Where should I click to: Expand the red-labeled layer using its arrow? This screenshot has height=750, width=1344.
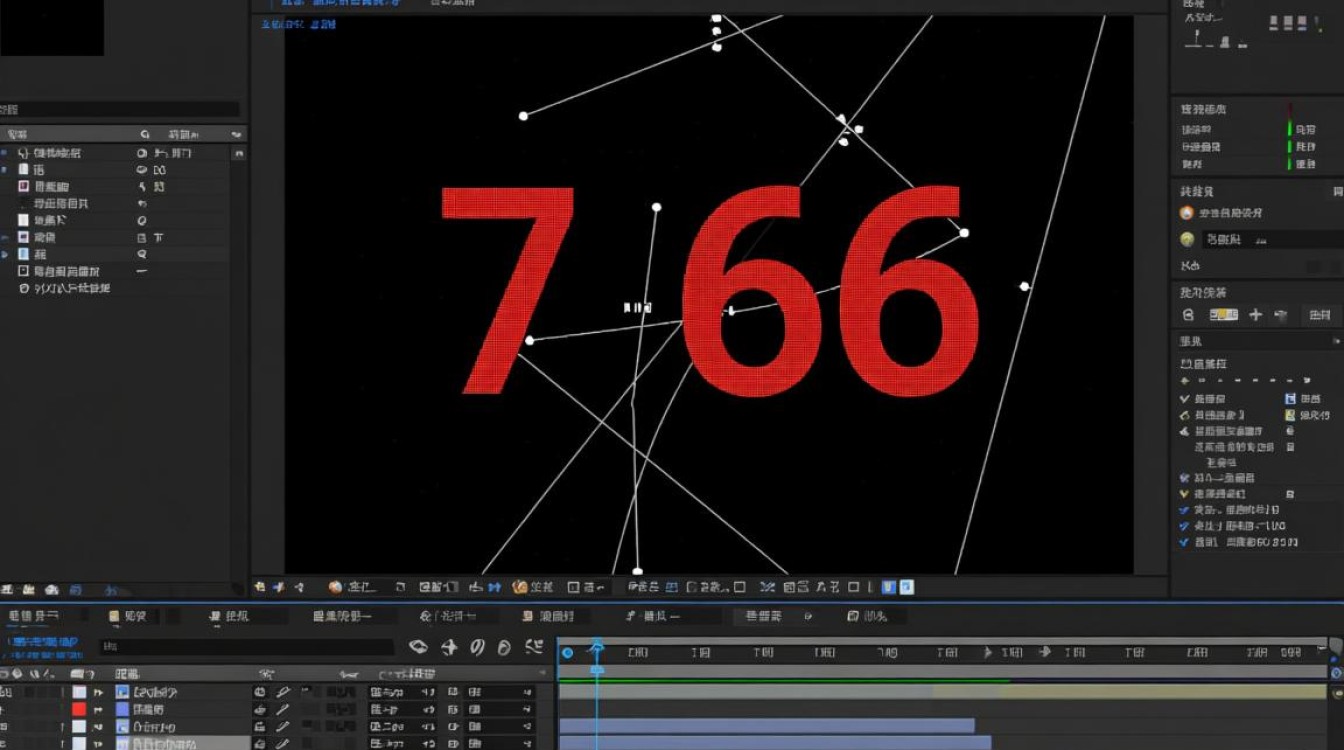click(x=99, y=709)
